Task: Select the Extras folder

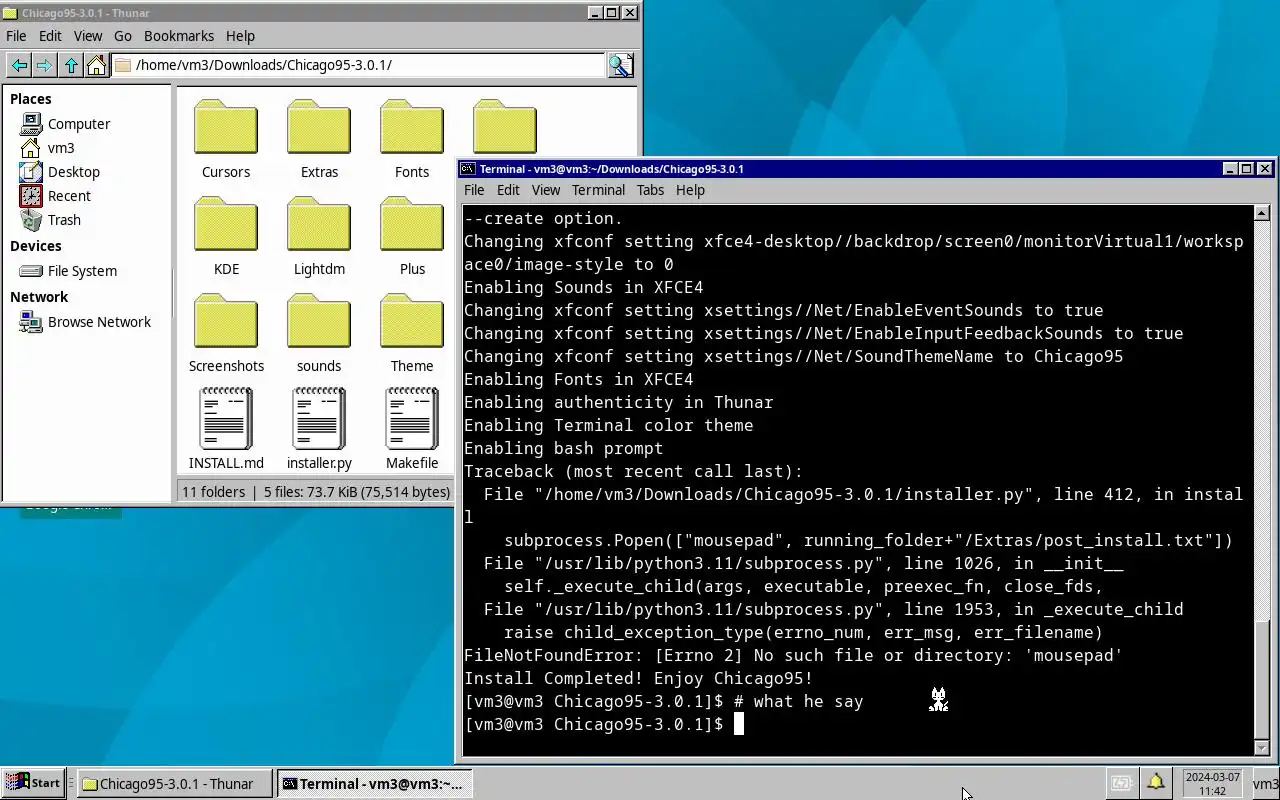Action: pos(319,140)
